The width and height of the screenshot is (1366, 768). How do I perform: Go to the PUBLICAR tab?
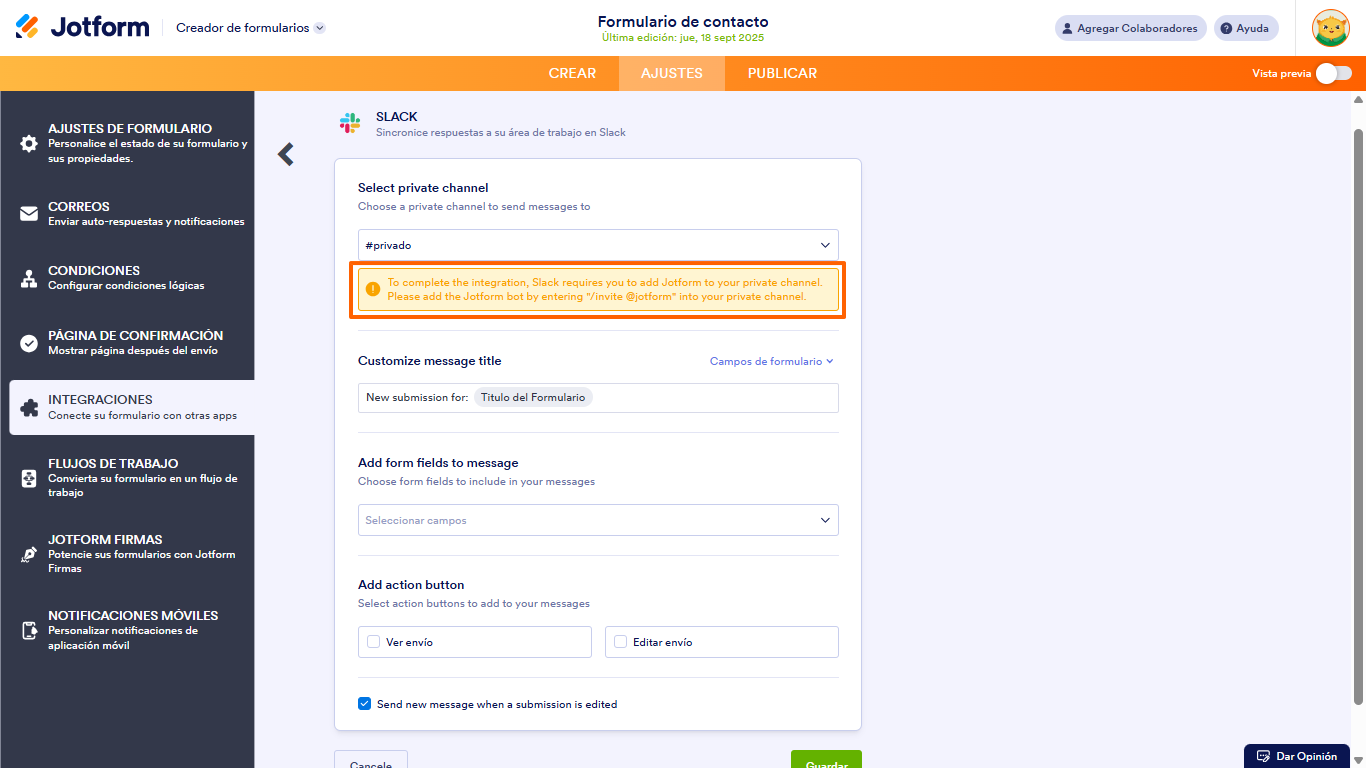pos(781,73)
